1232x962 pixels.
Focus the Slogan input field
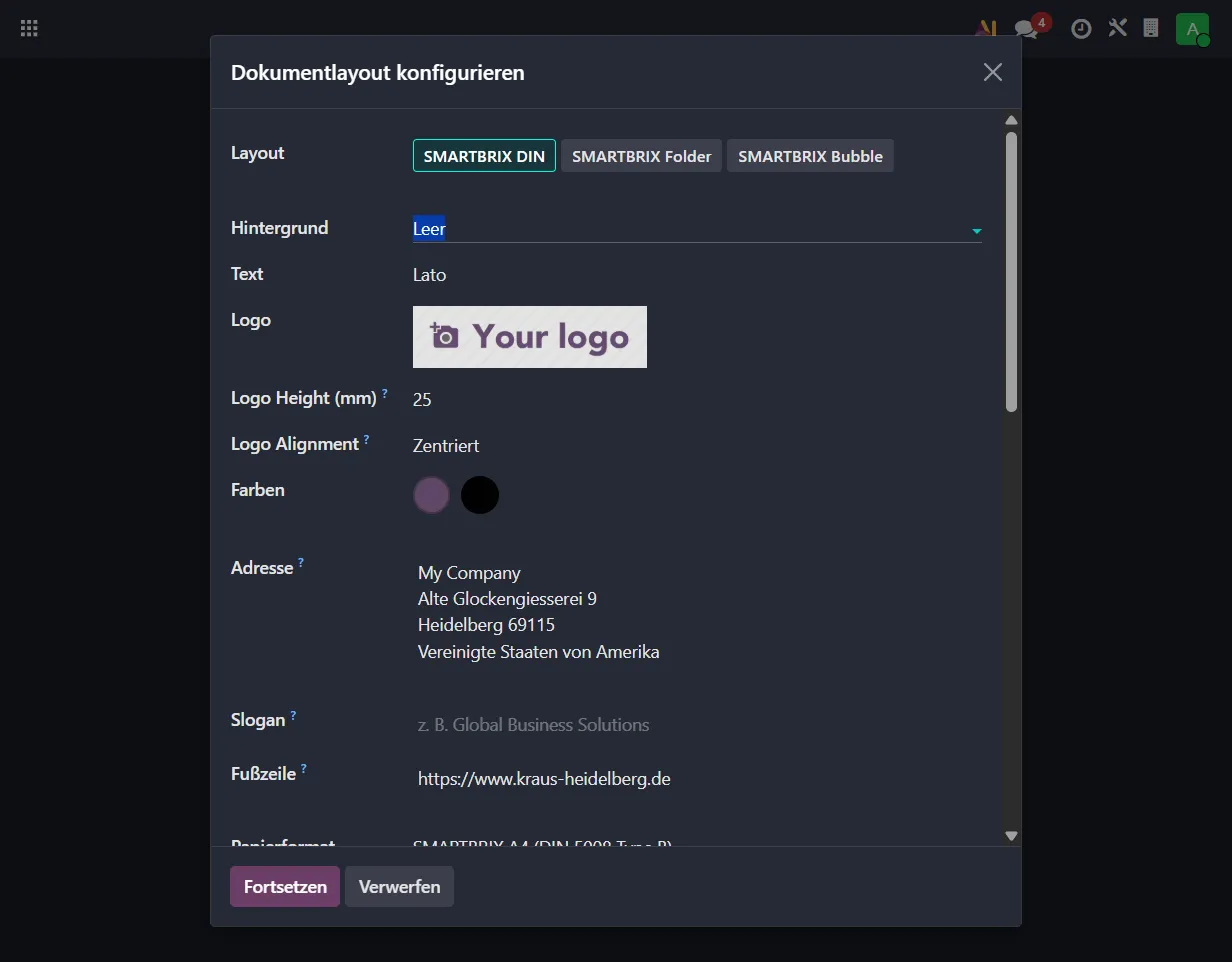697,725
